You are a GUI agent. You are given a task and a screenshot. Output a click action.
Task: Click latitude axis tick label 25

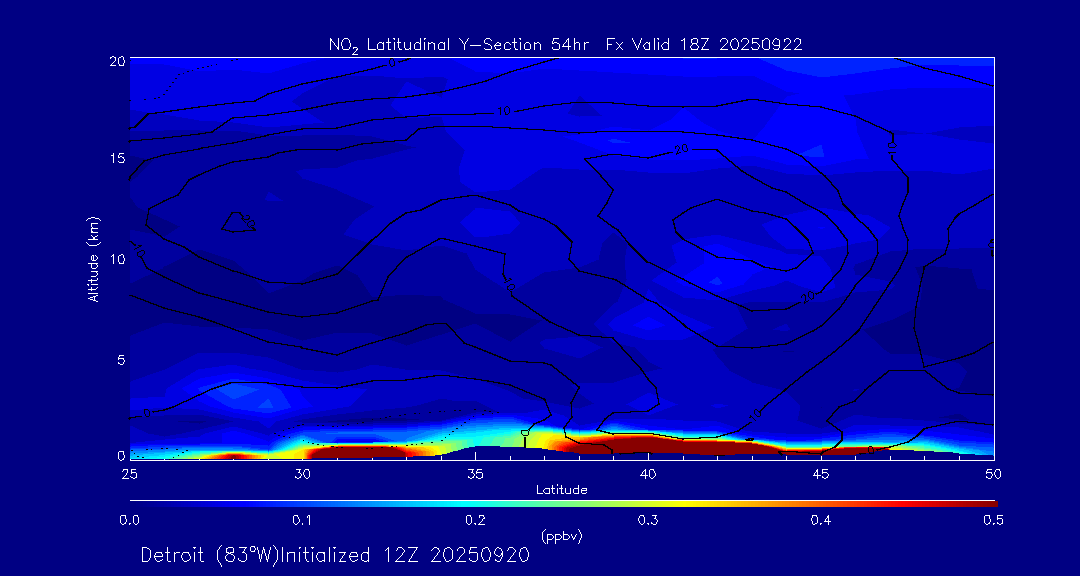[129, 473]
